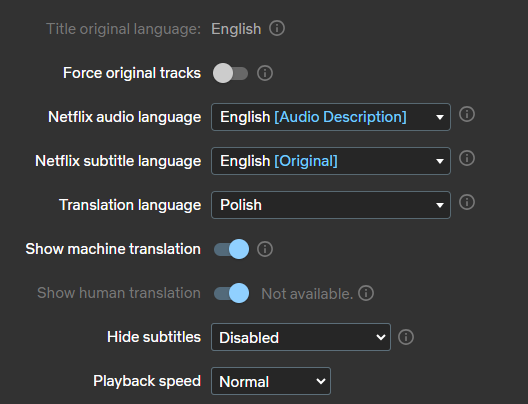Click the Show machine translation label

113,249
